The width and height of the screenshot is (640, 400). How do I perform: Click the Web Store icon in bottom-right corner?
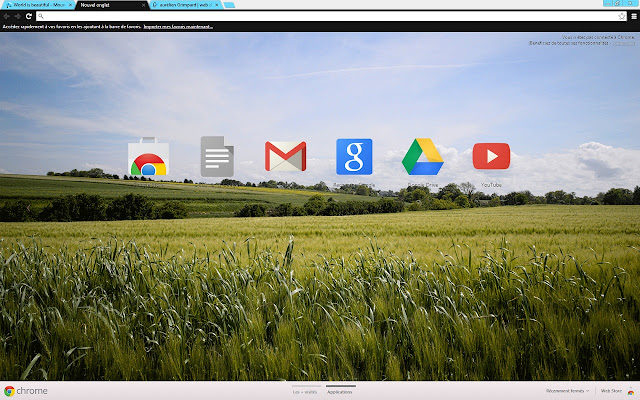631,391
